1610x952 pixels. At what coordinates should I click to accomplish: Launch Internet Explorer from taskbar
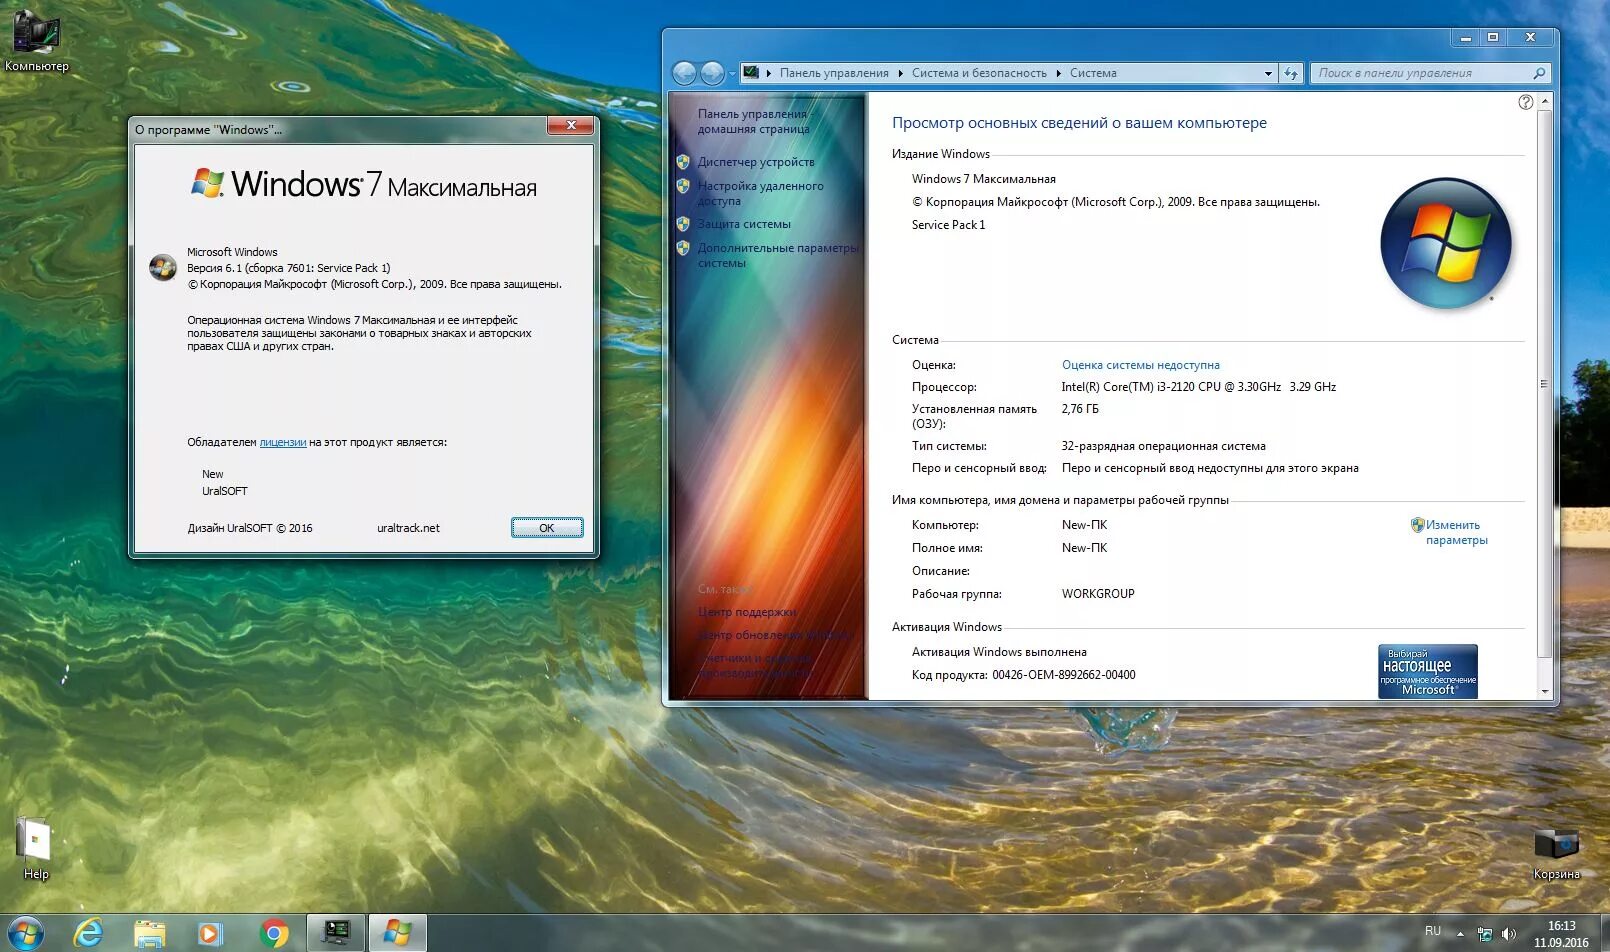click(88, 933)
